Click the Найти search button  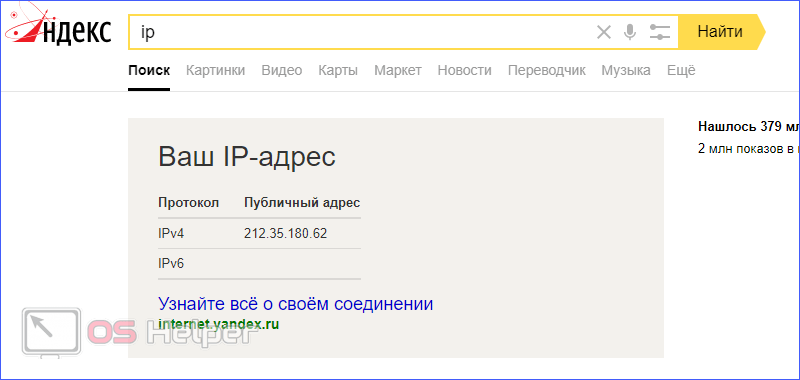[721, 32]
